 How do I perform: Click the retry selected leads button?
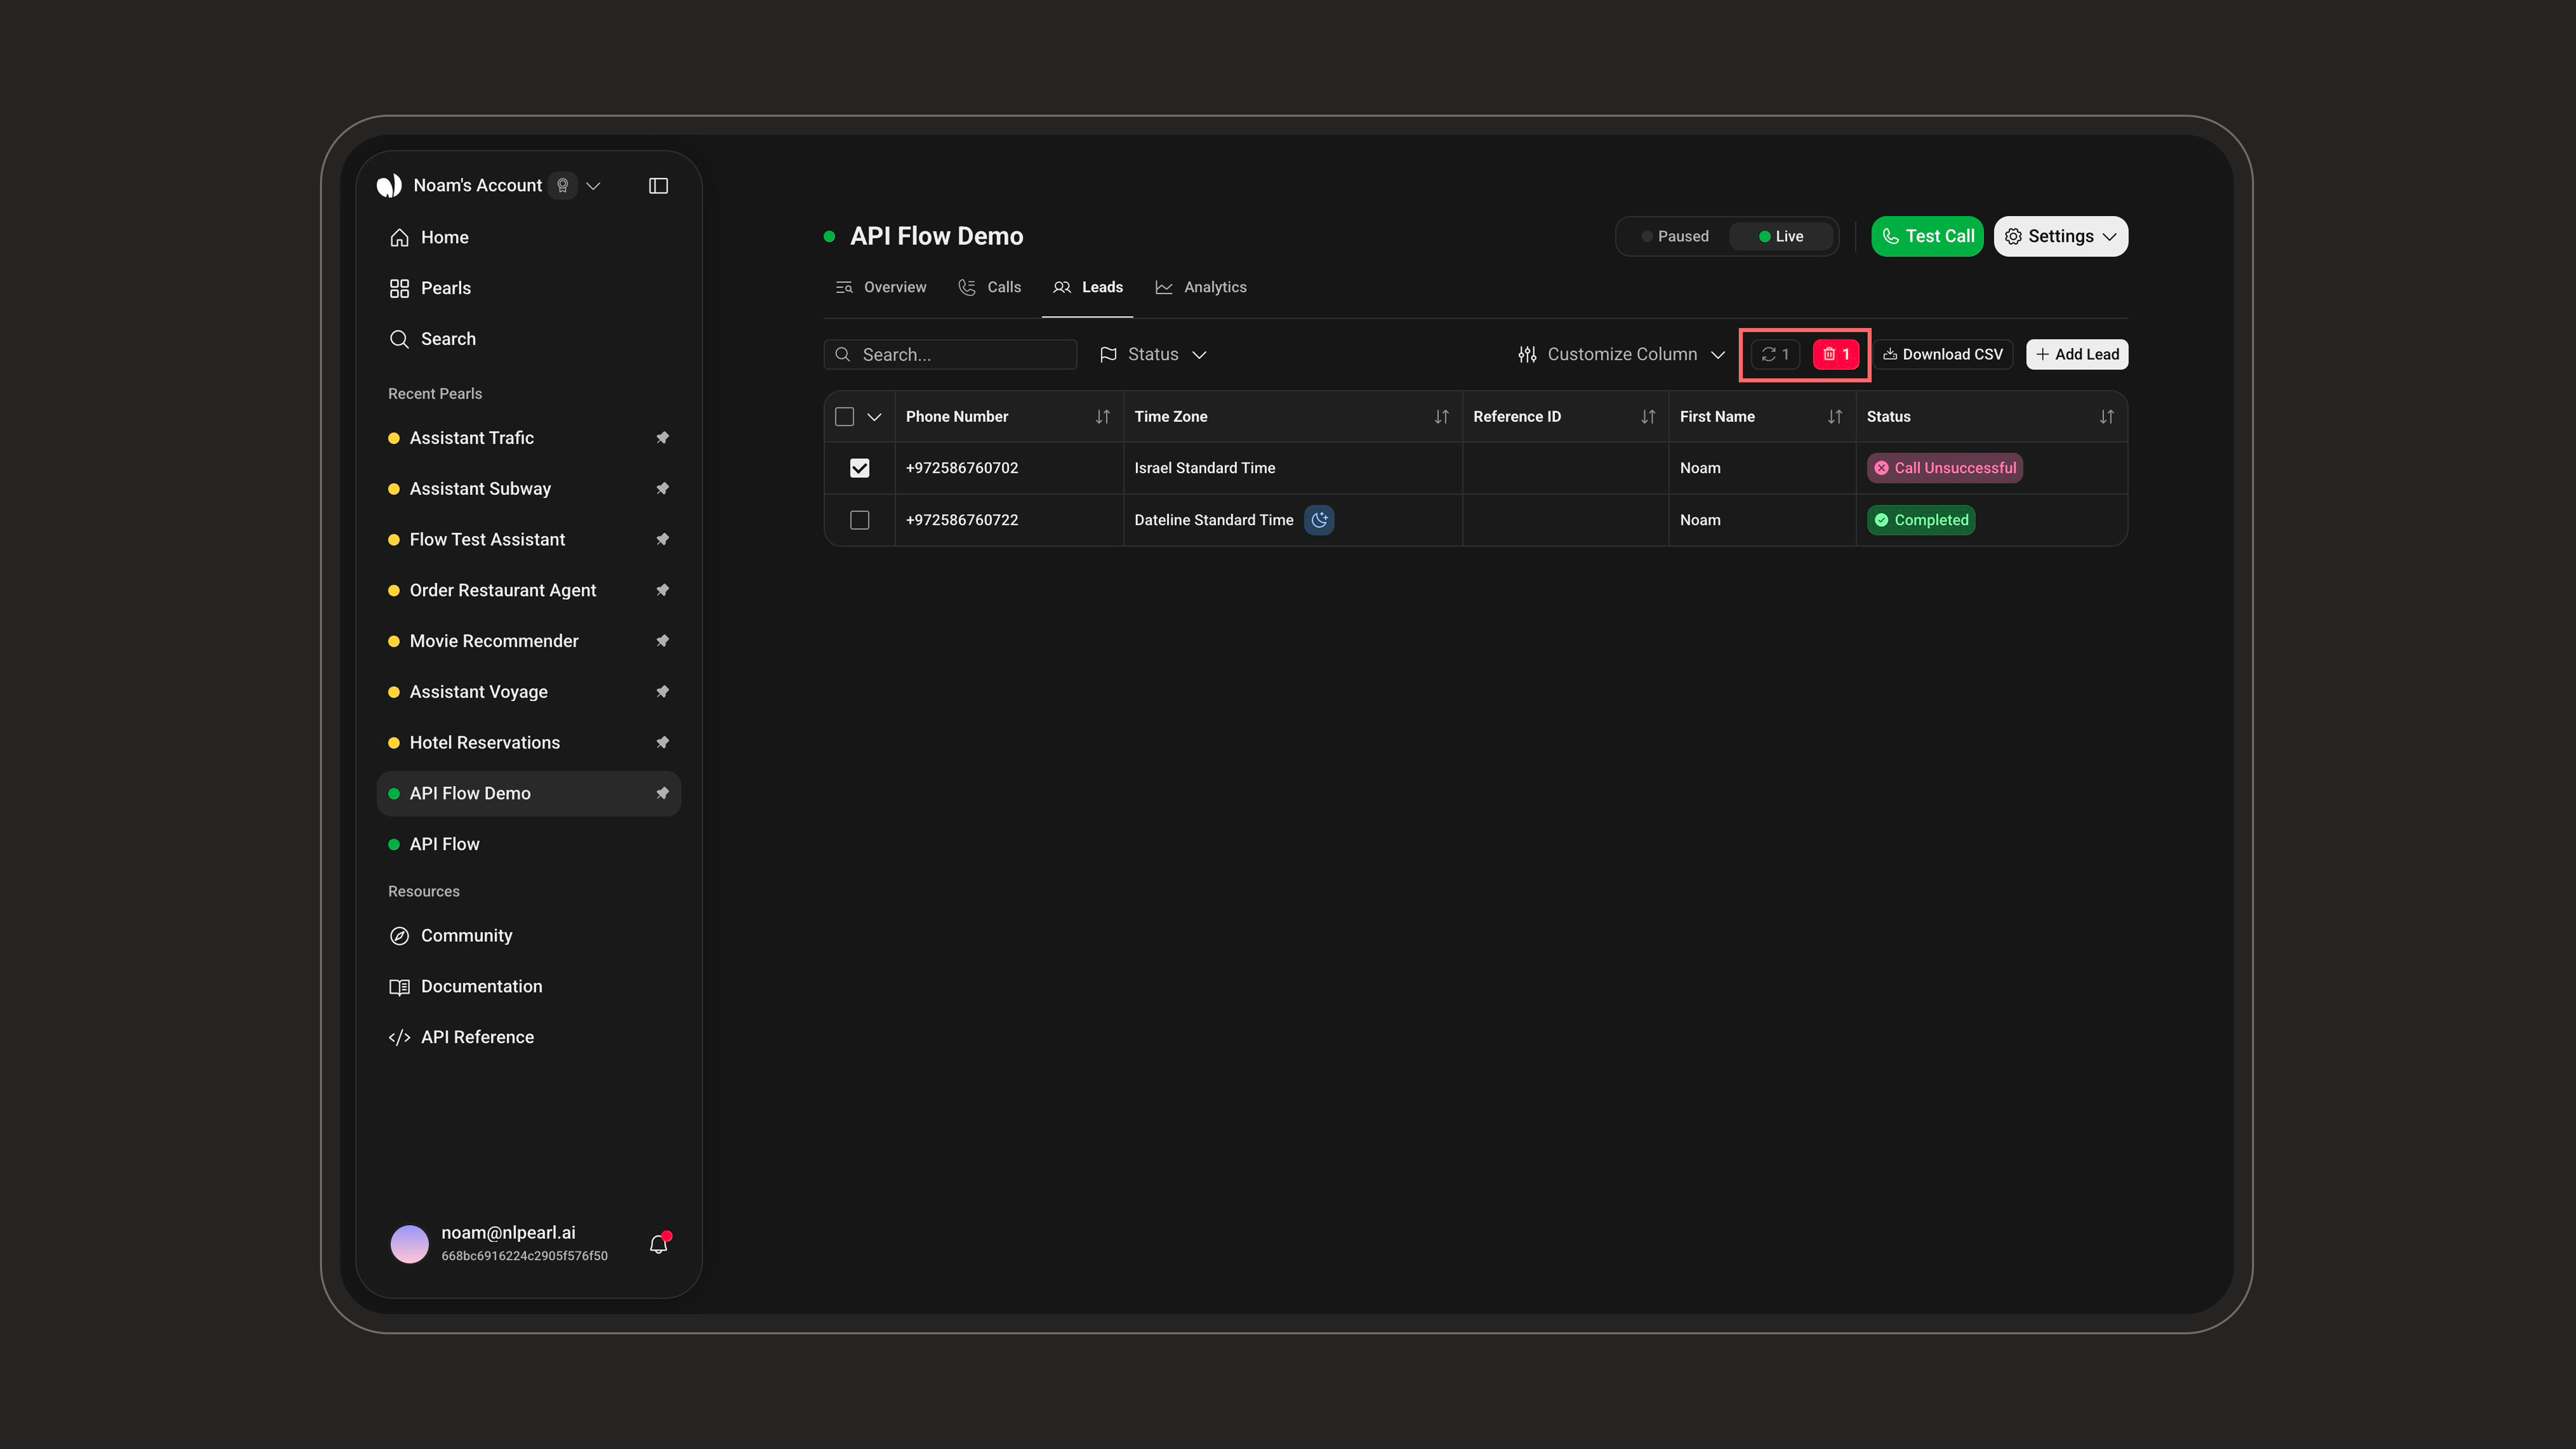pos(1775,354)
